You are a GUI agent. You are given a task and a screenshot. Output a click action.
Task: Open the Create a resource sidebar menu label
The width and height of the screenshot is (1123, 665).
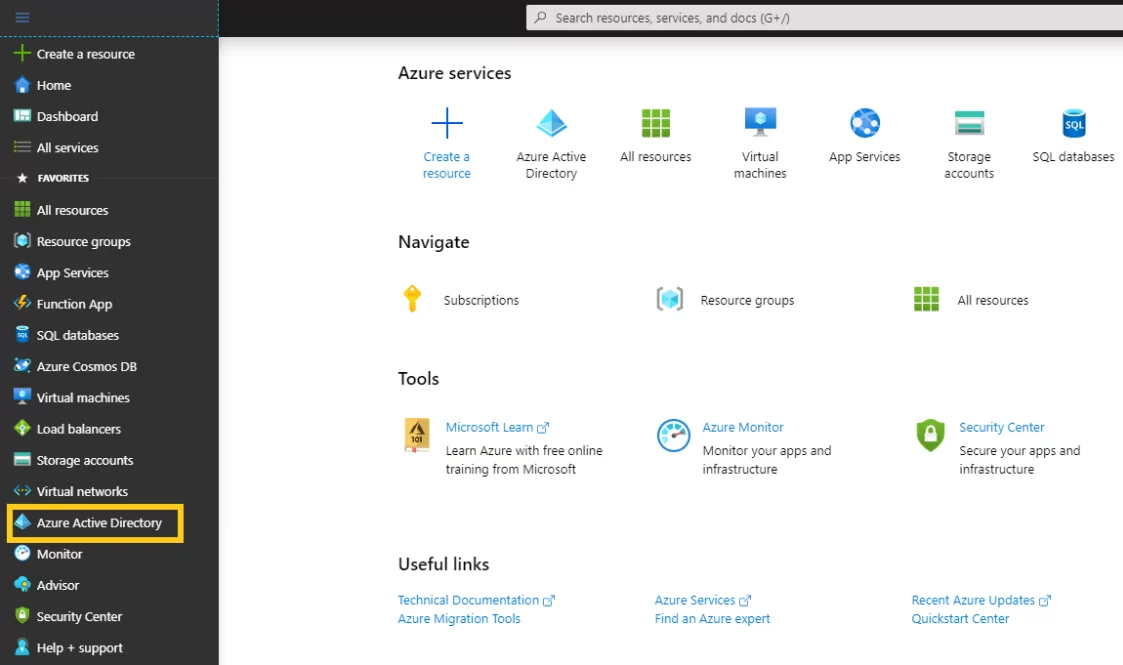tap(86, 54)
